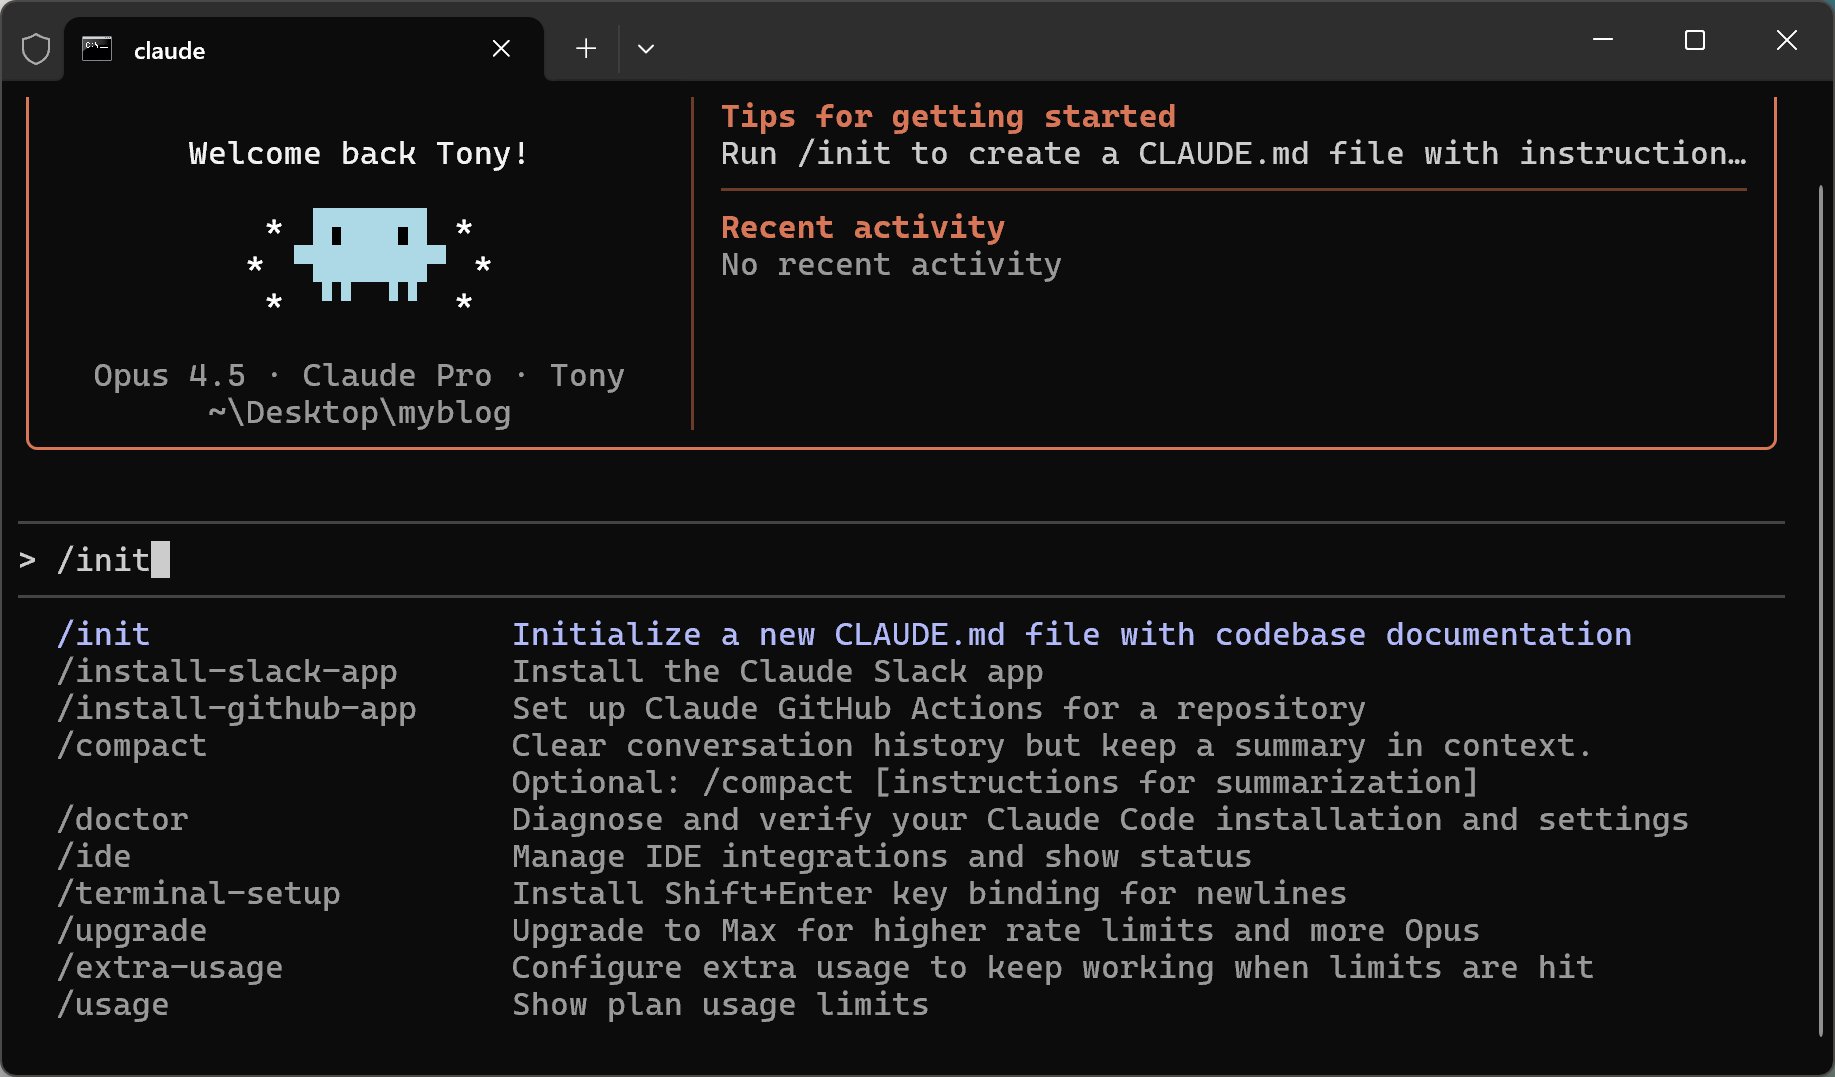Screen dimensions: 1835x1077
Task: Minimize the terminal window
Action: (1603, 40)
